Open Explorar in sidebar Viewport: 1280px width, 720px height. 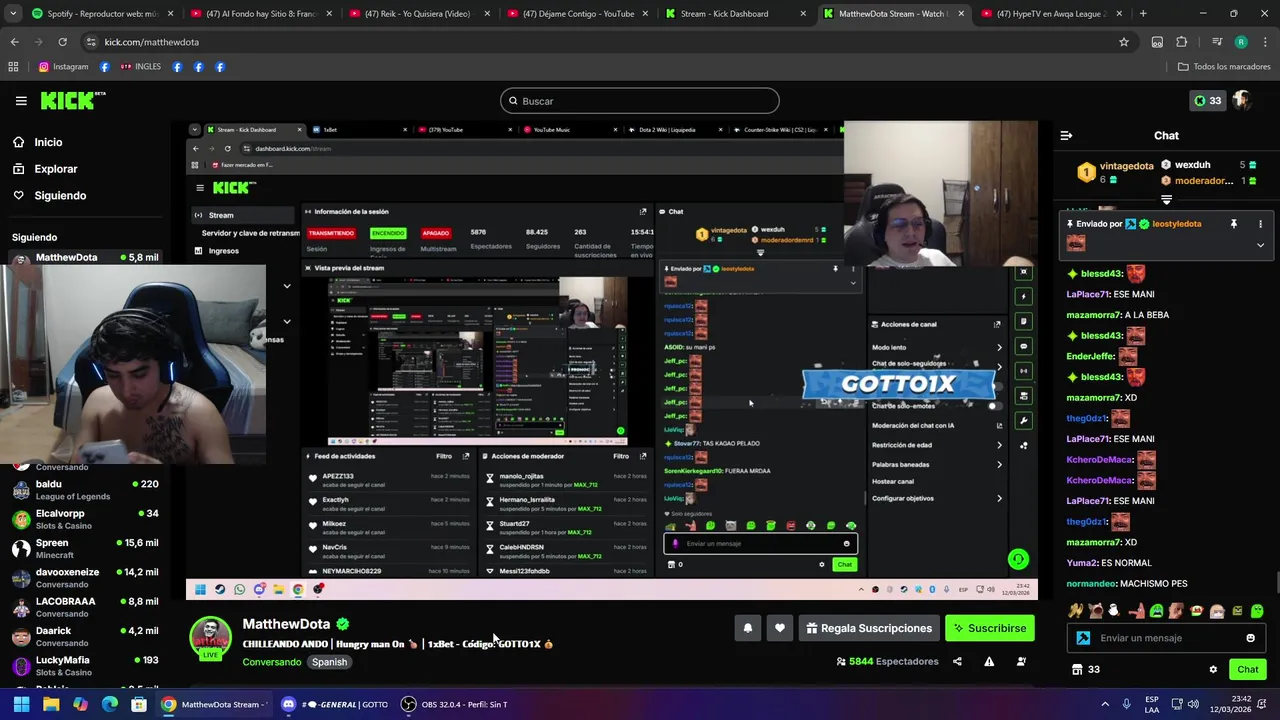(55, 169)
